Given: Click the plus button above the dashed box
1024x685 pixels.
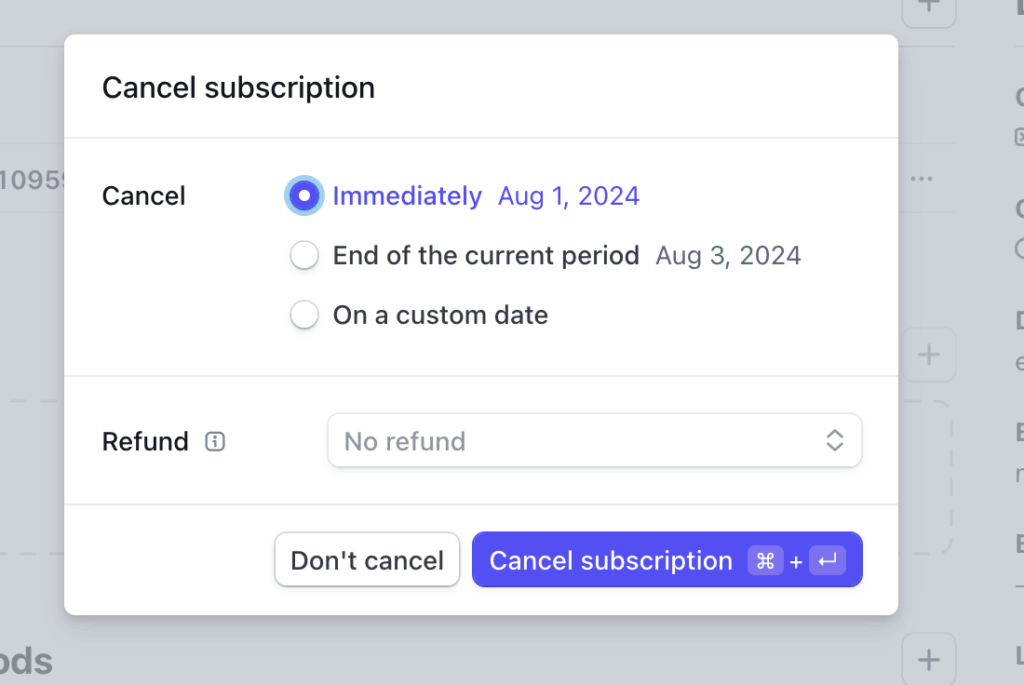Looking at the screenshot, I should pos(929,354).
